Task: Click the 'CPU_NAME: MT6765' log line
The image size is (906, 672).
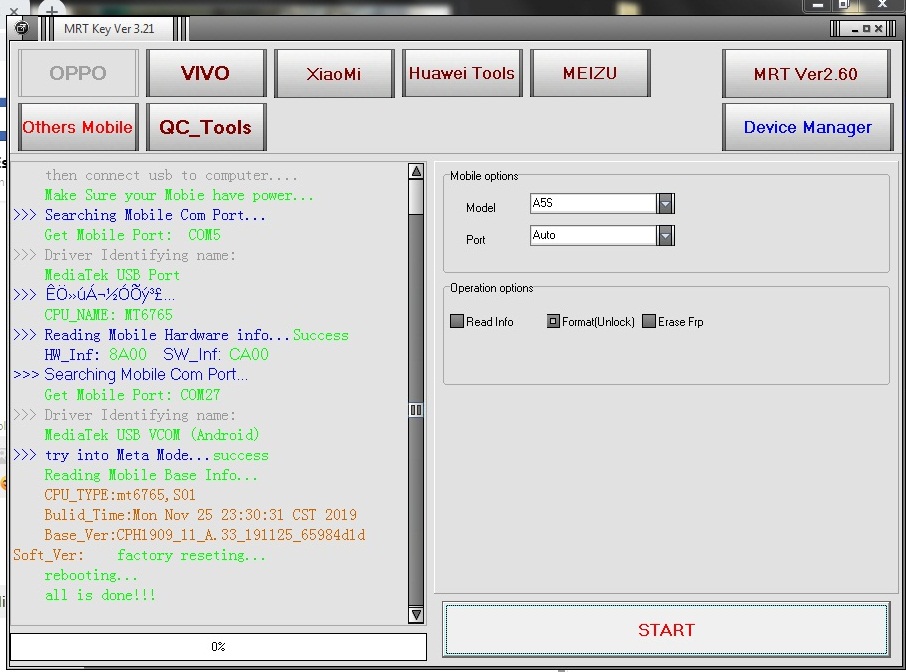Action: click(109, 315)
